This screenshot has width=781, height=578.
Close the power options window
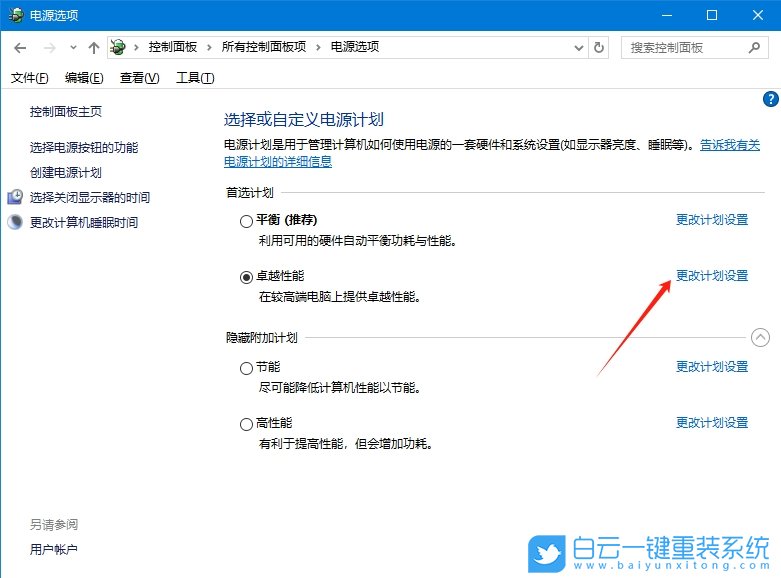coord(758,15)
